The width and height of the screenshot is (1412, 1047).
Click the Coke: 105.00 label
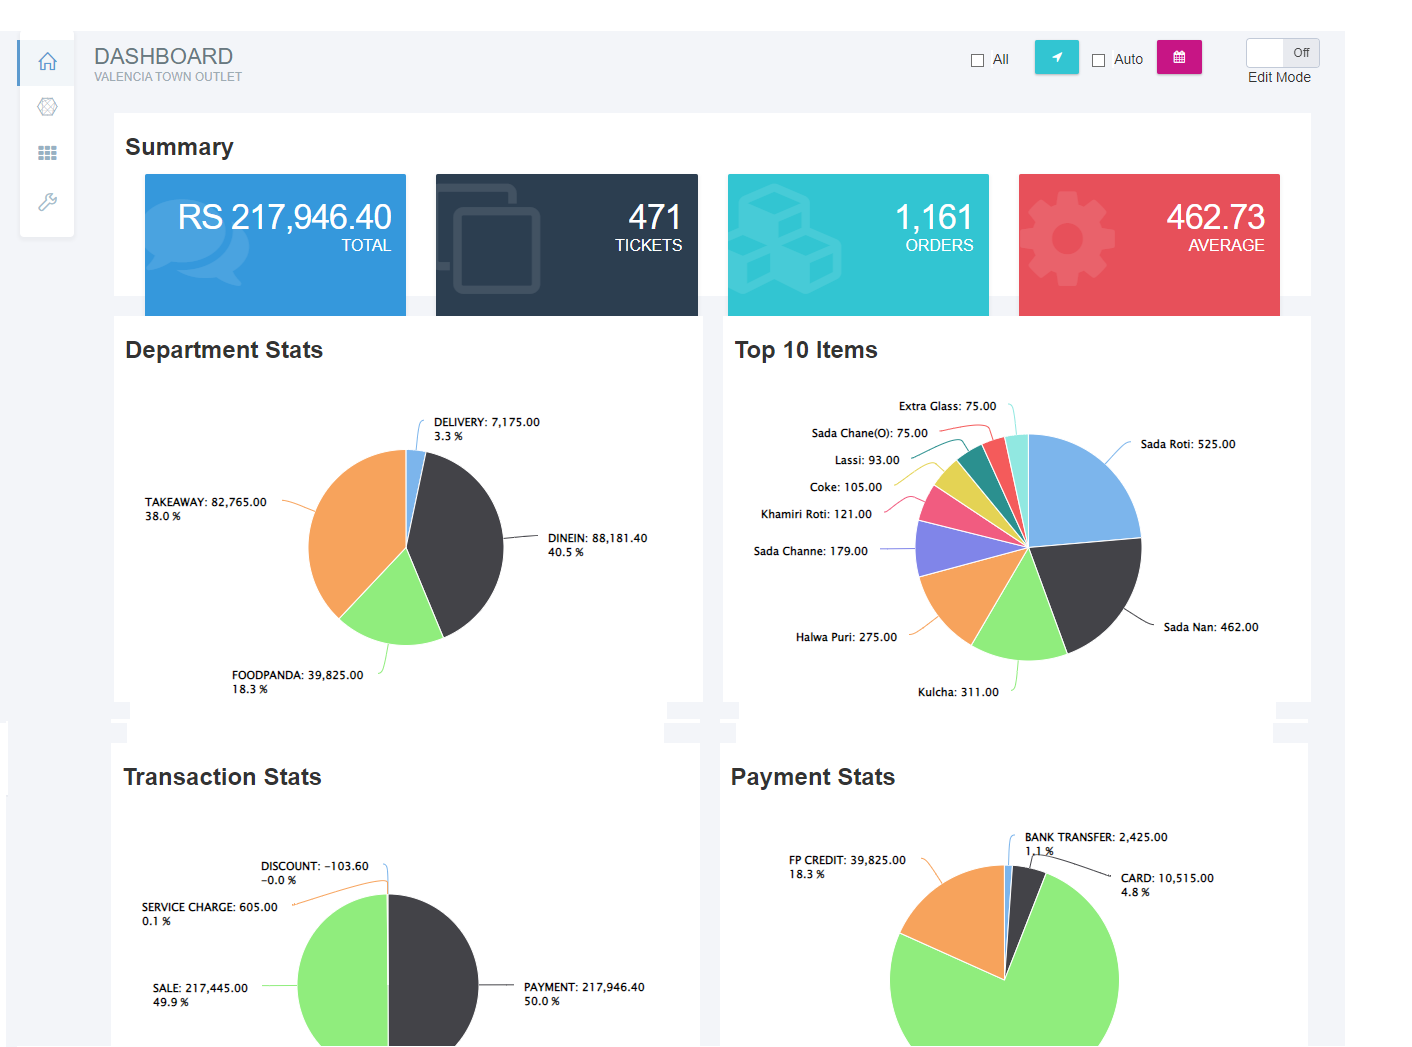[x=846, y=487]
